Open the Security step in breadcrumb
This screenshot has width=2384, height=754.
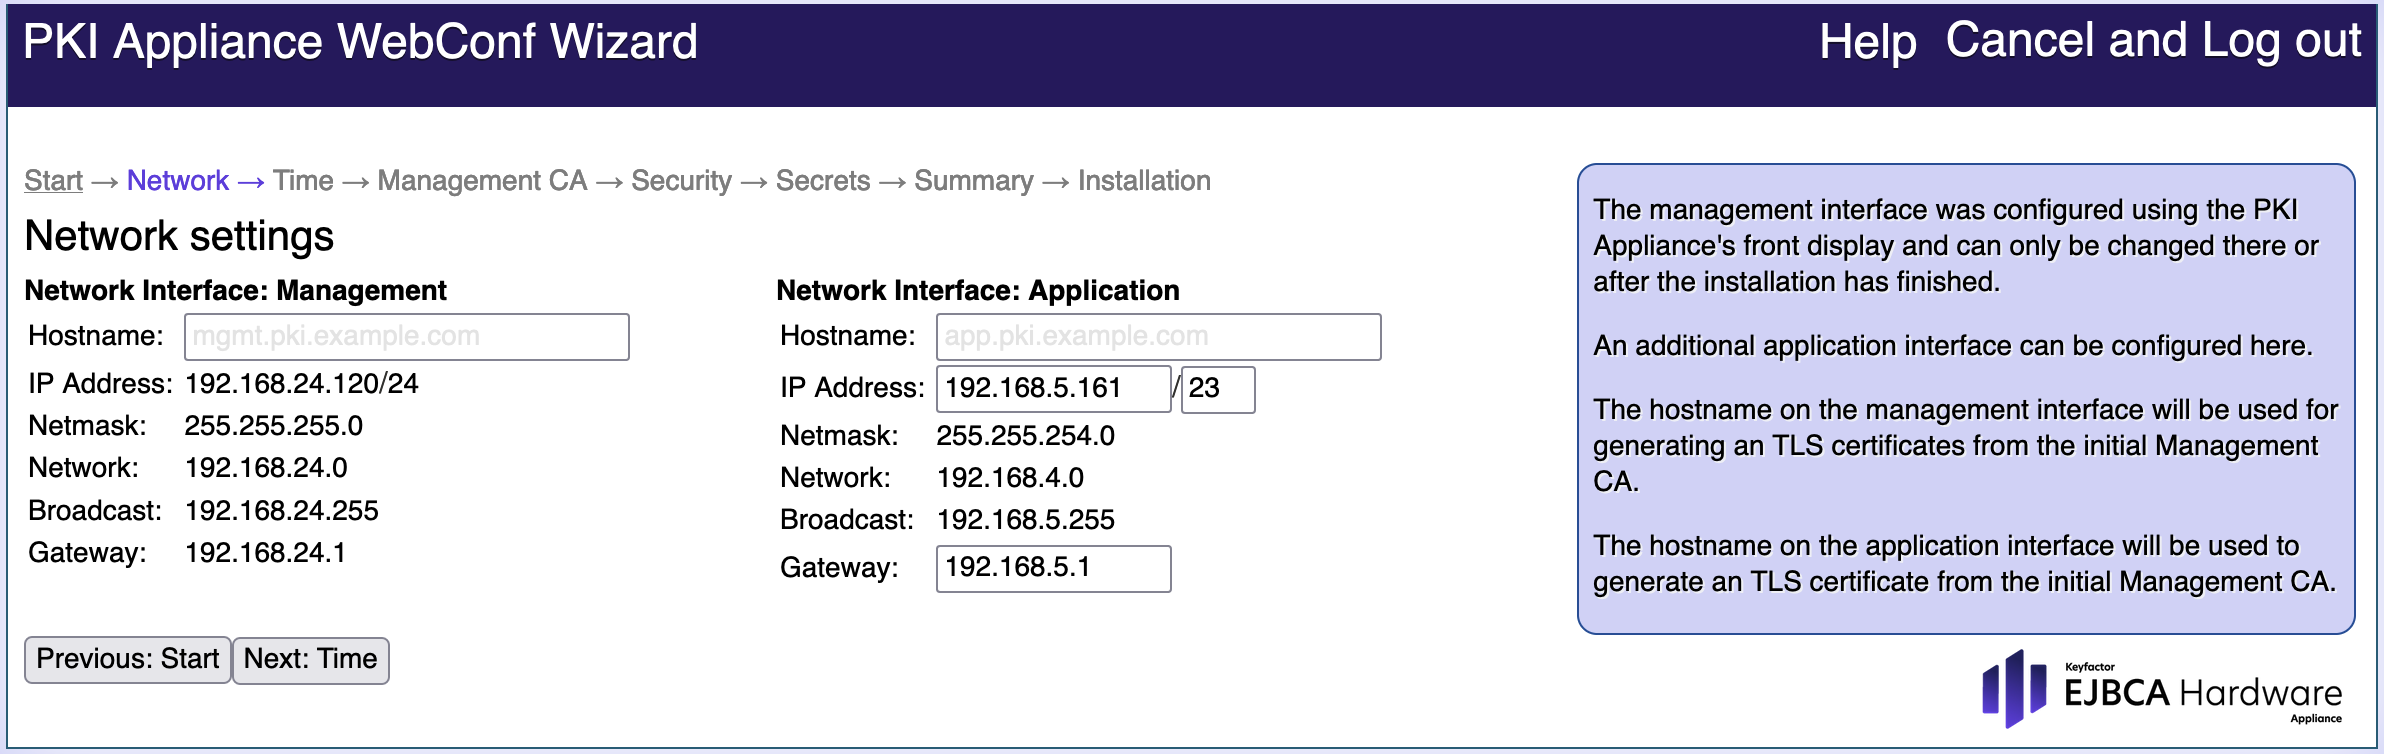tap(681, 181)
